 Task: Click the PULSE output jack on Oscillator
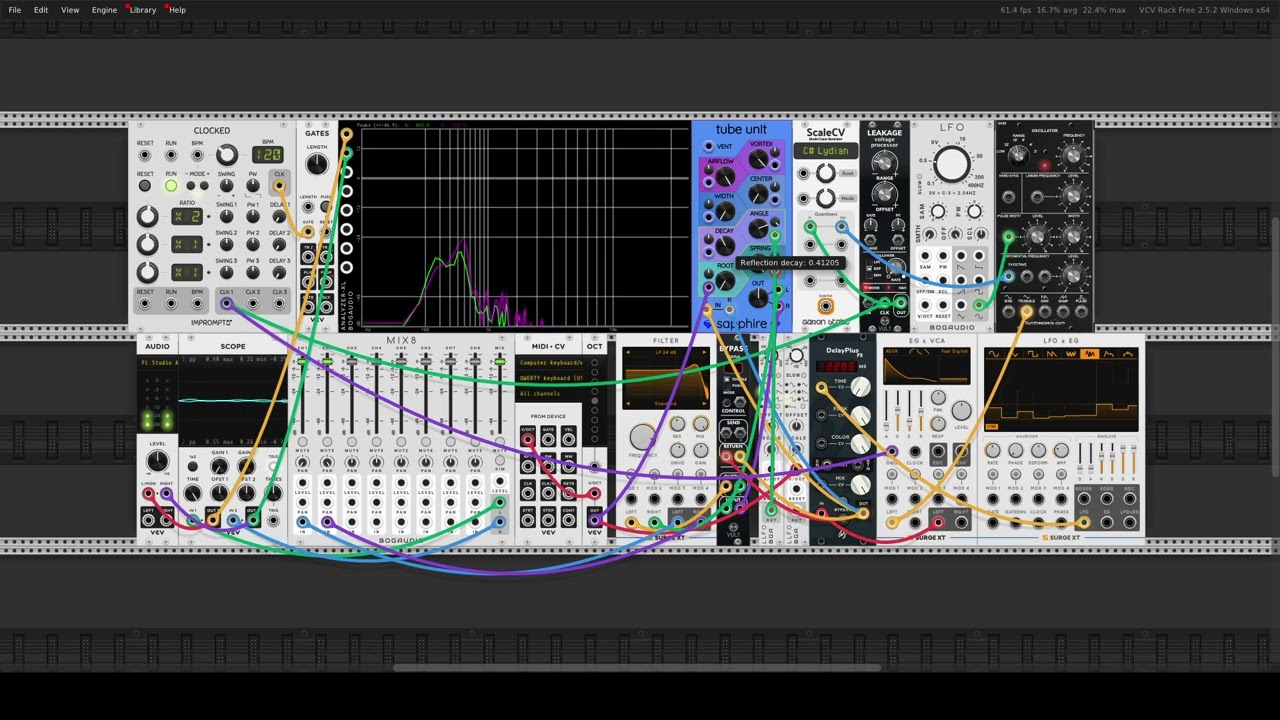[1082, 312]
